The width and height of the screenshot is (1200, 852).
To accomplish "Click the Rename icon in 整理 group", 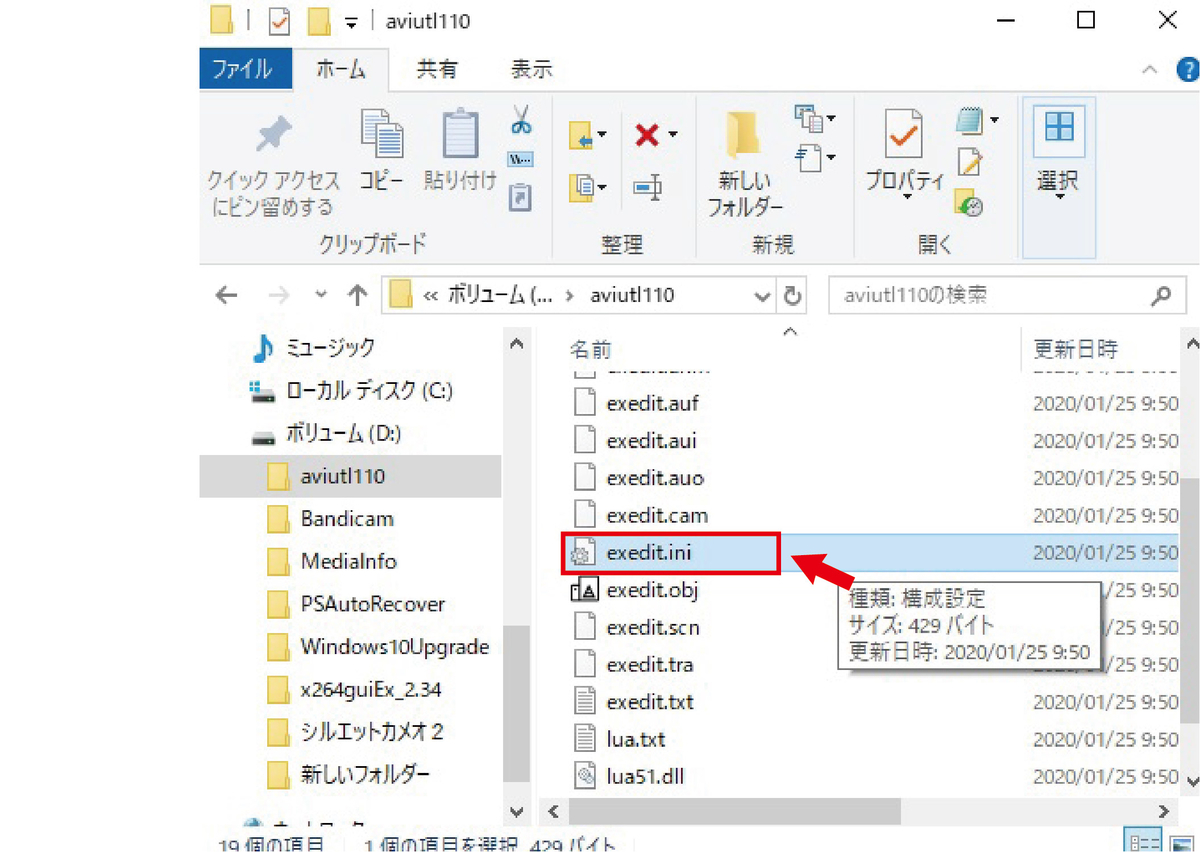I will pos(648,186).
